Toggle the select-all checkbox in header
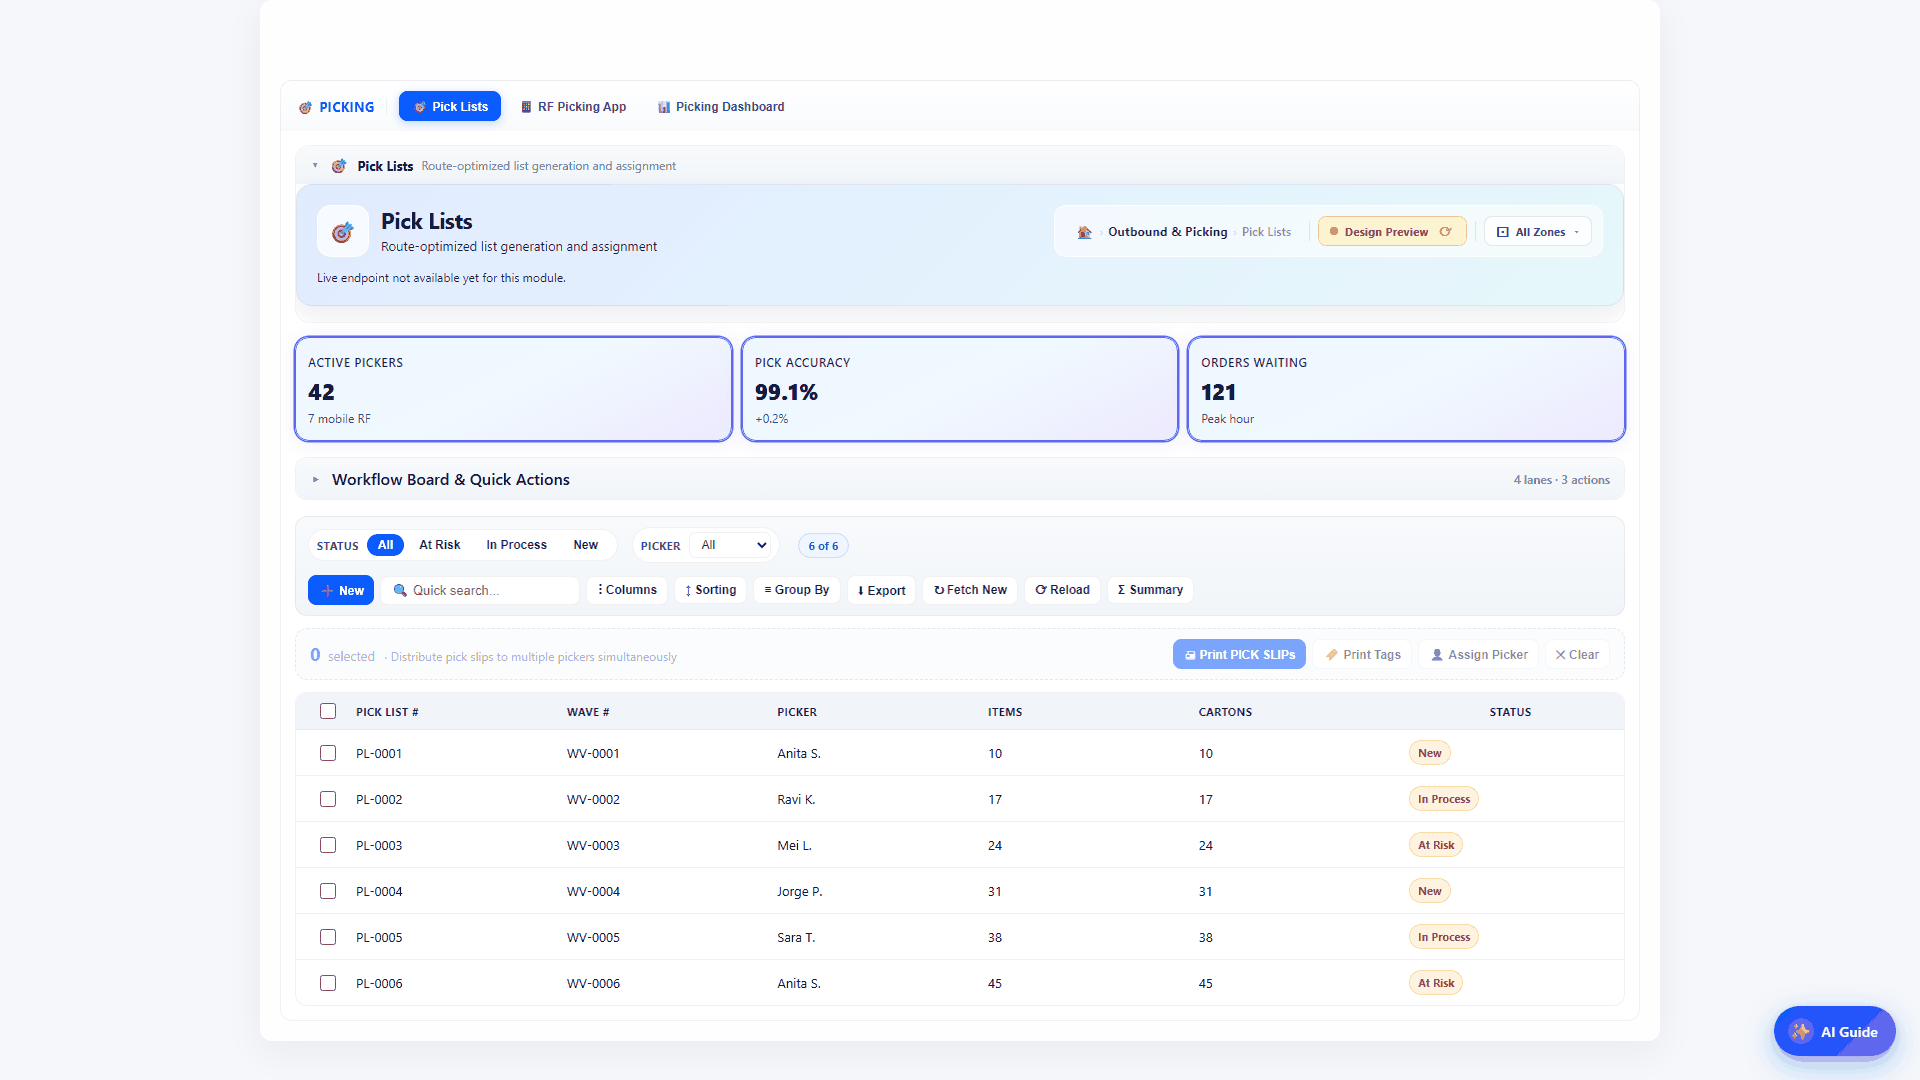This screenshot has width=1920, height=1080. click(328, 711)
